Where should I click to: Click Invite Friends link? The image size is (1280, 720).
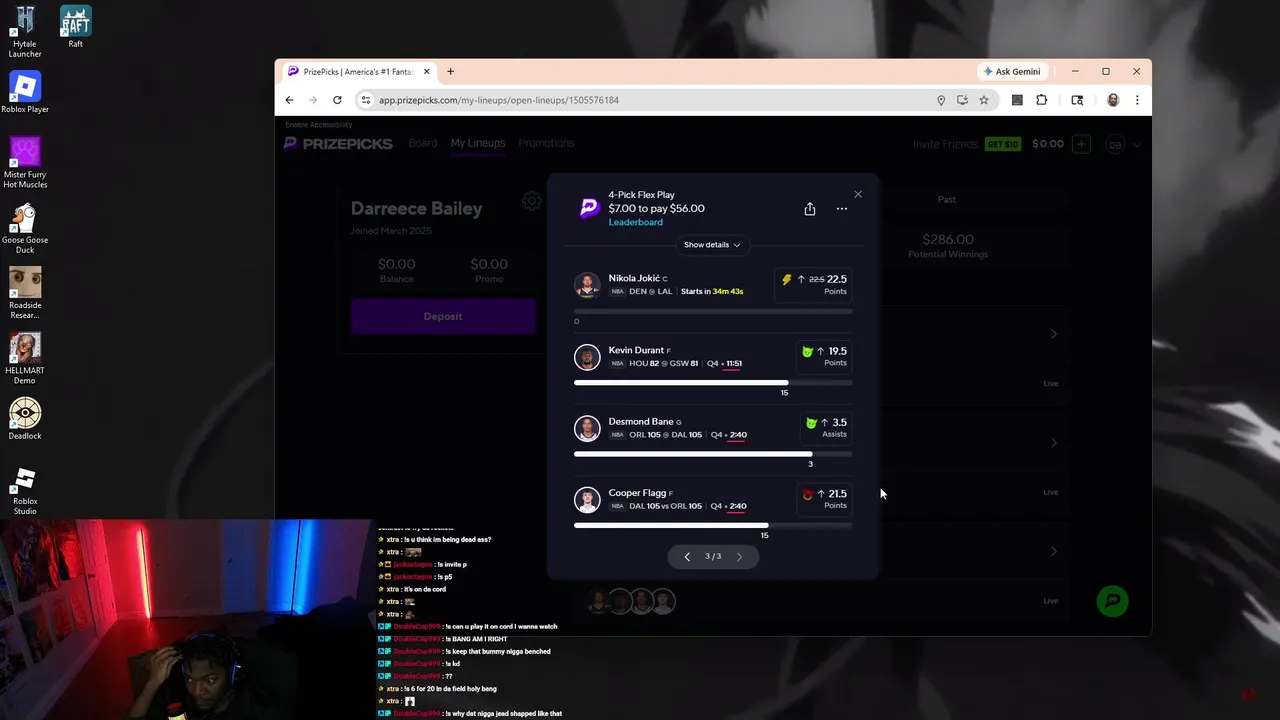[x=945, y=144]
